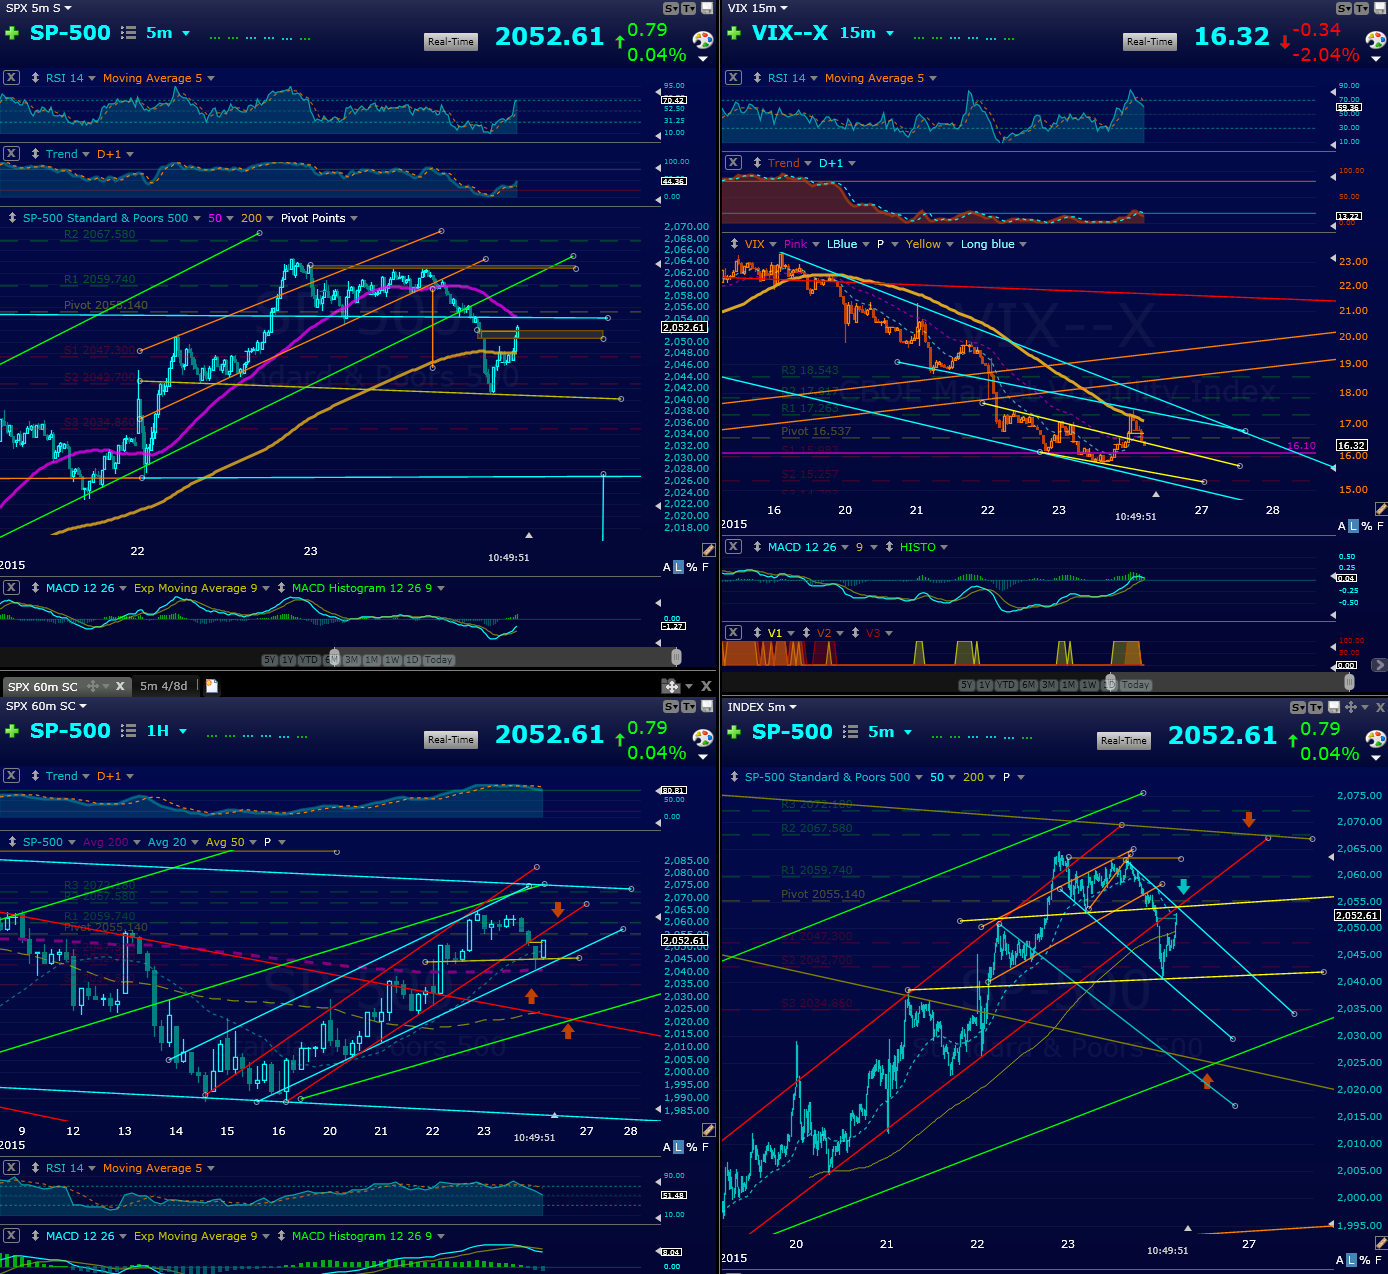Select Today range in SPX 5m time bar

[x=439, y=660]
